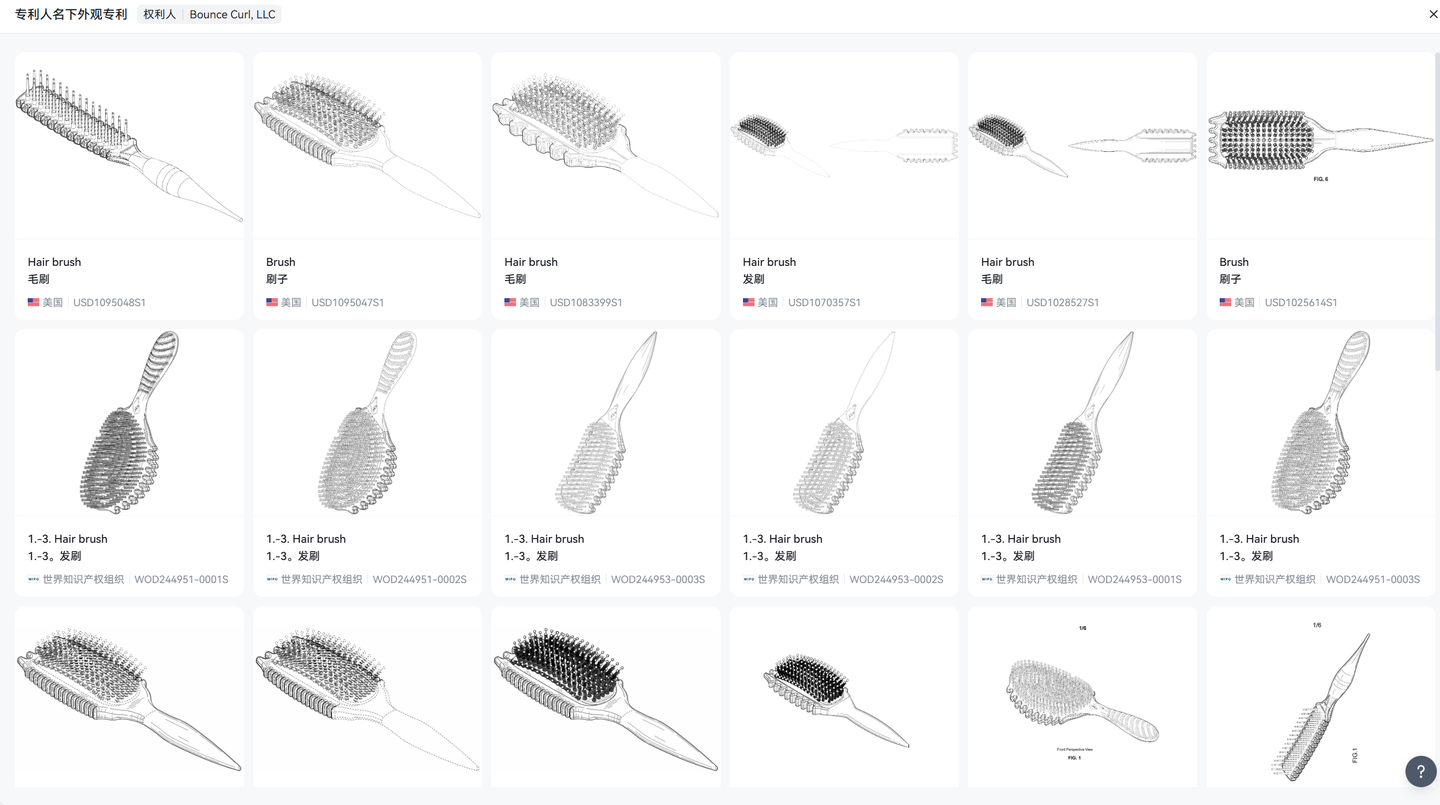Image resolution: width=1440 pixels, height=805 pixels.
Task: Open Hair brush title of USD1083399S1
Action: point(531,262)
